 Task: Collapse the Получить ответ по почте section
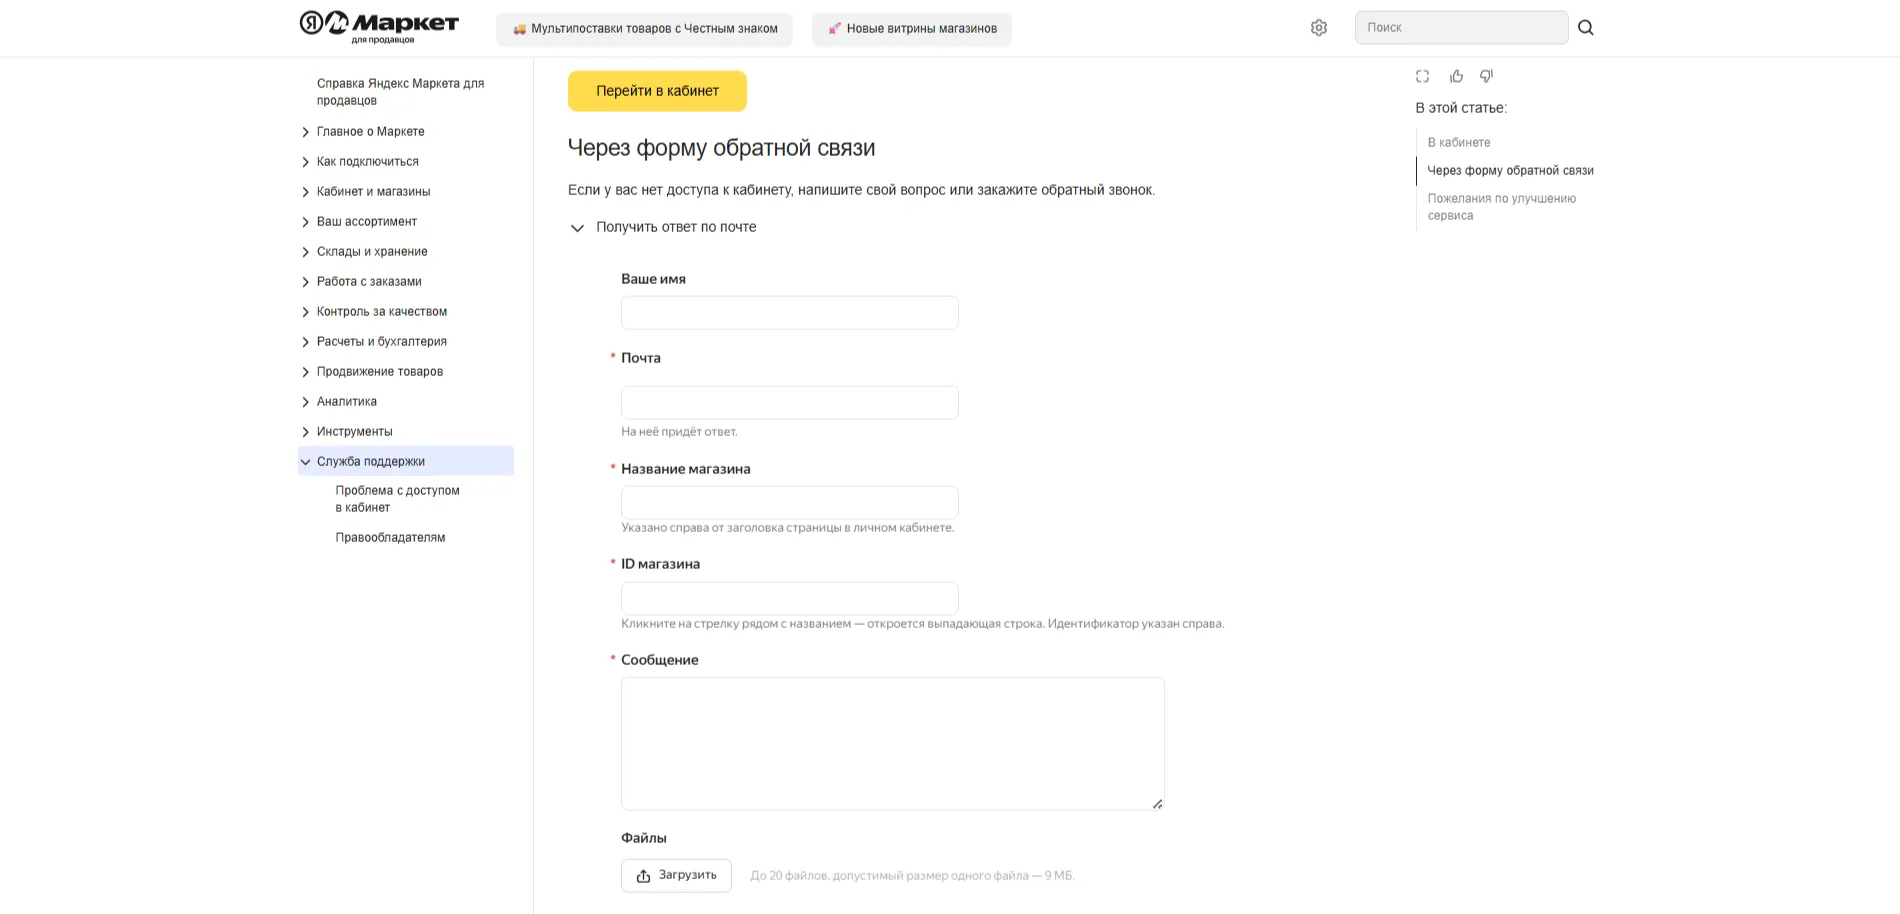(577, 228)
